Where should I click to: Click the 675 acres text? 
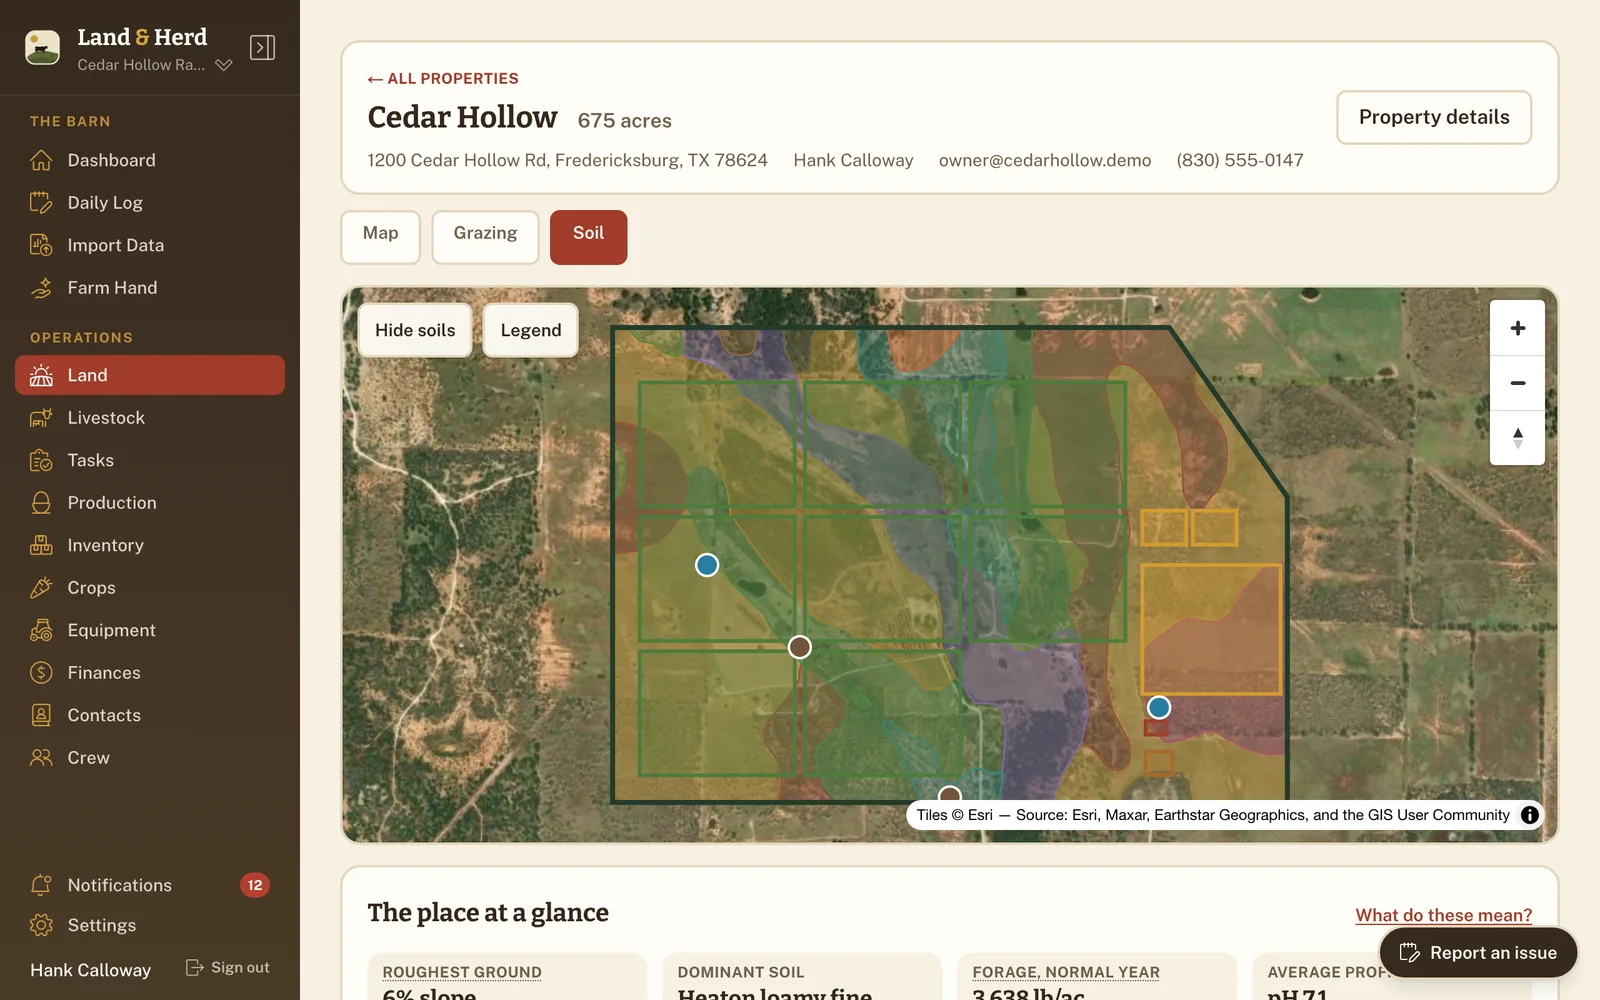point(624,121)
